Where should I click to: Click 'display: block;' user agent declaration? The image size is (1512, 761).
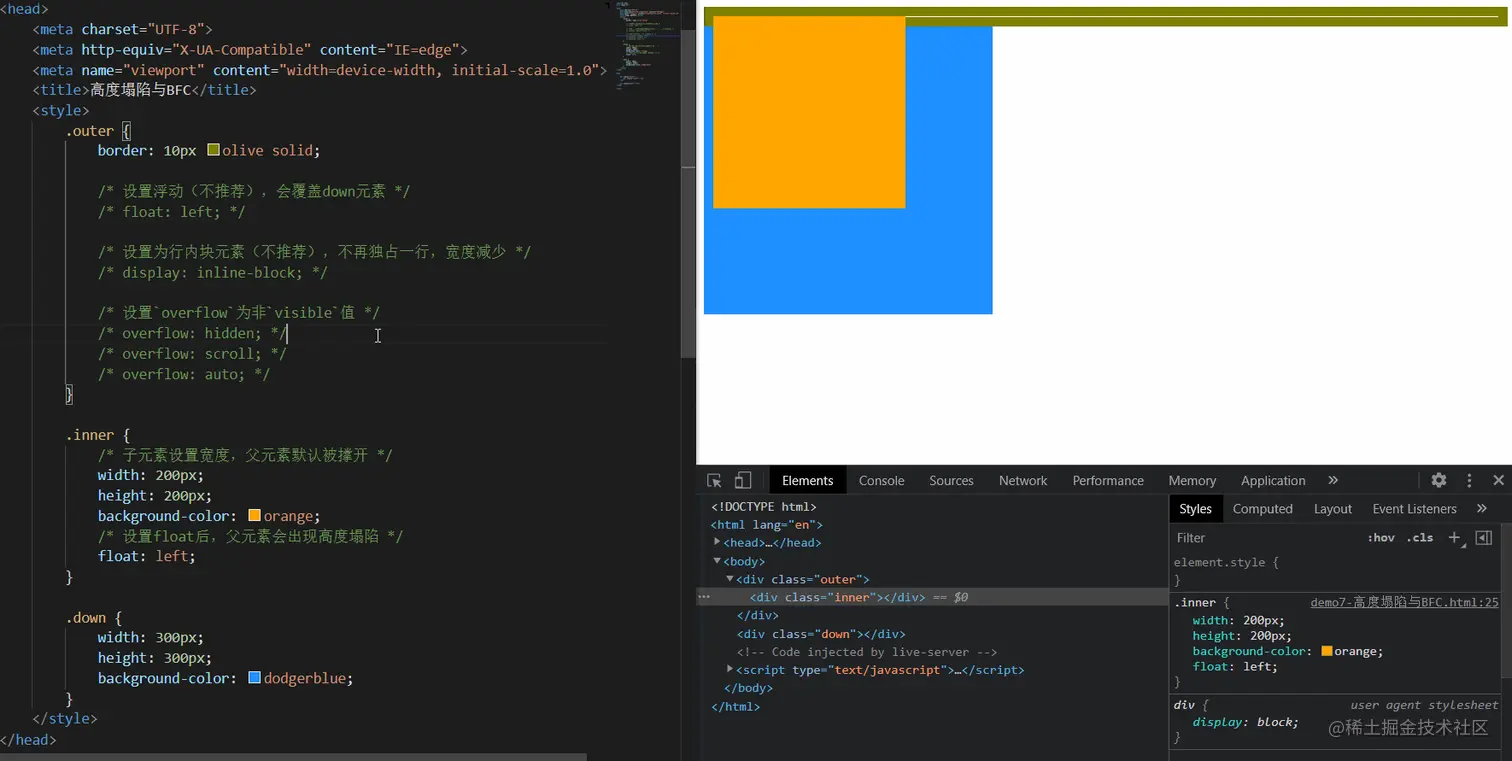click(1245, 721)
